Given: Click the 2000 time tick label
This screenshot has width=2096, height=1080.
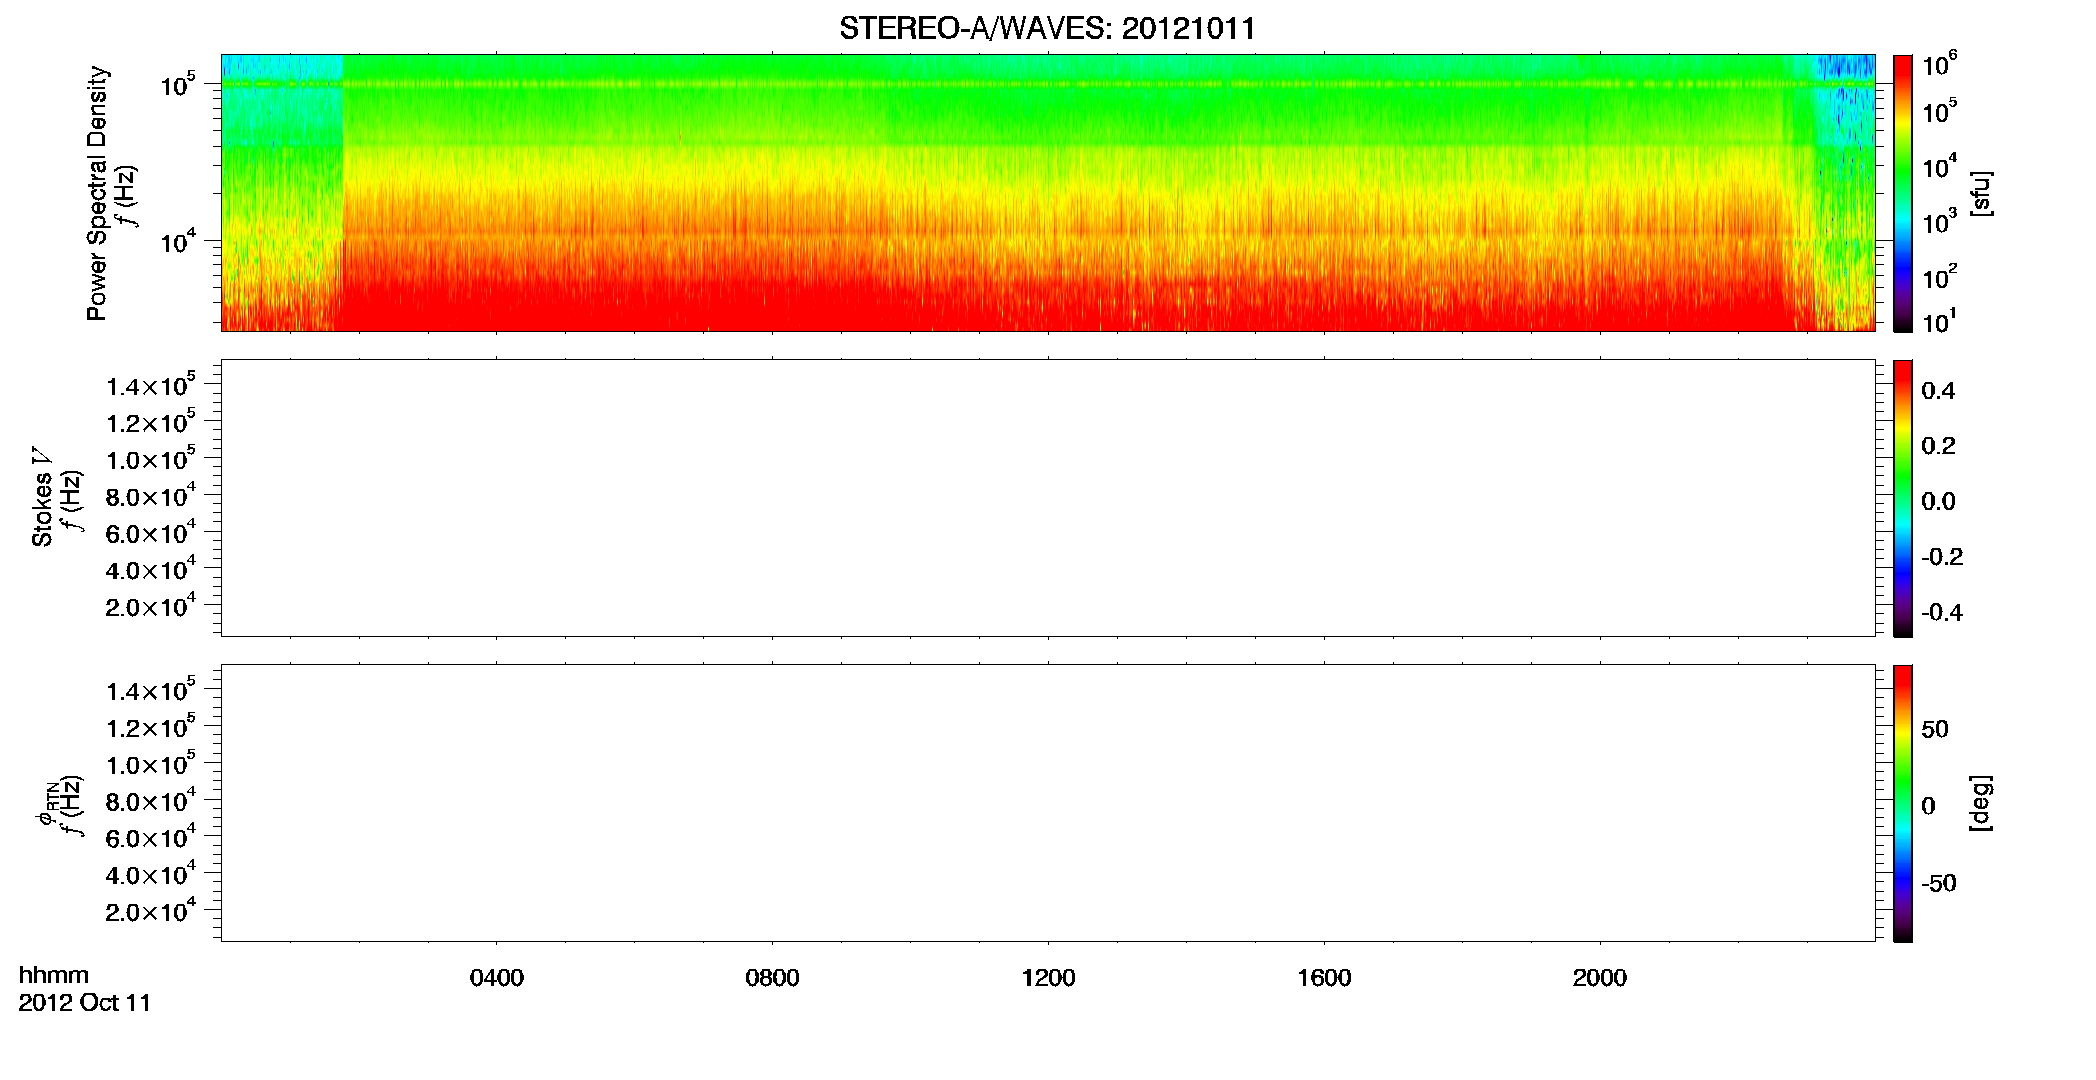Looking at the screenshot, I should click(1600, 978).
